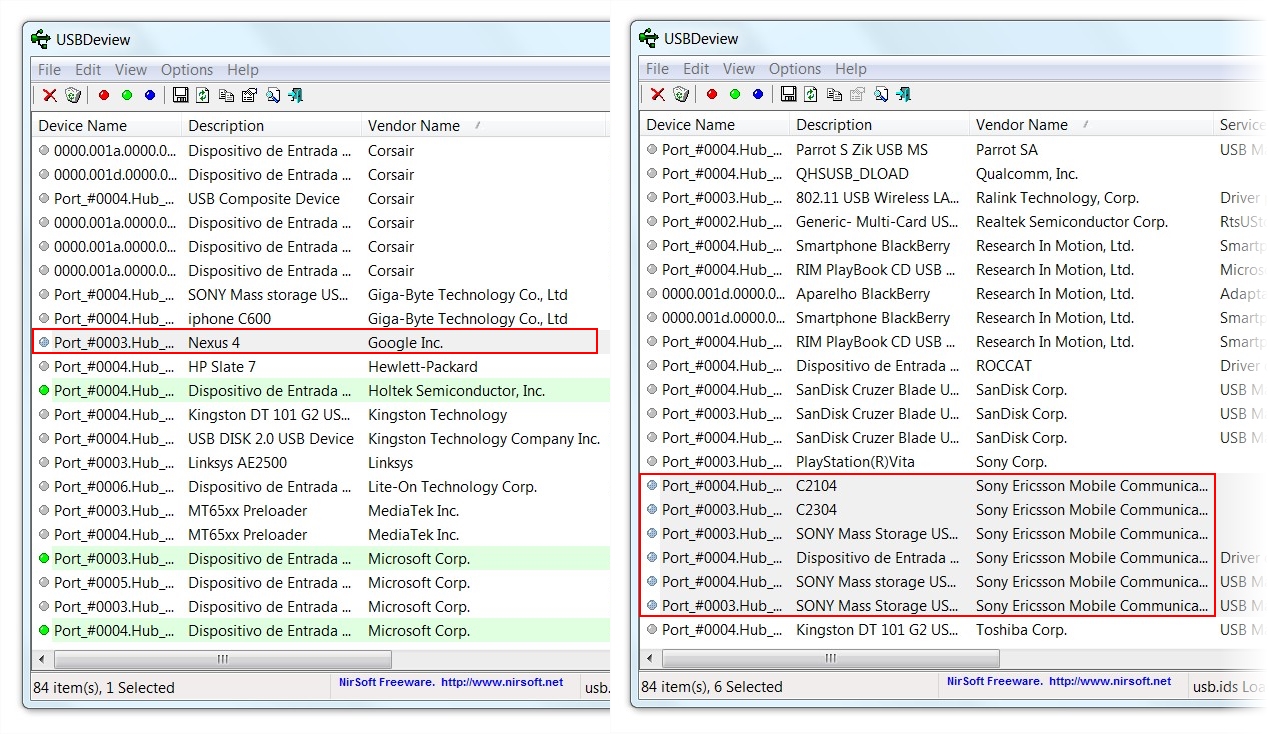The height and width of the screenshot is (734, 1269).
Task: Open the Options menu in left window
Action: [187, 70]
